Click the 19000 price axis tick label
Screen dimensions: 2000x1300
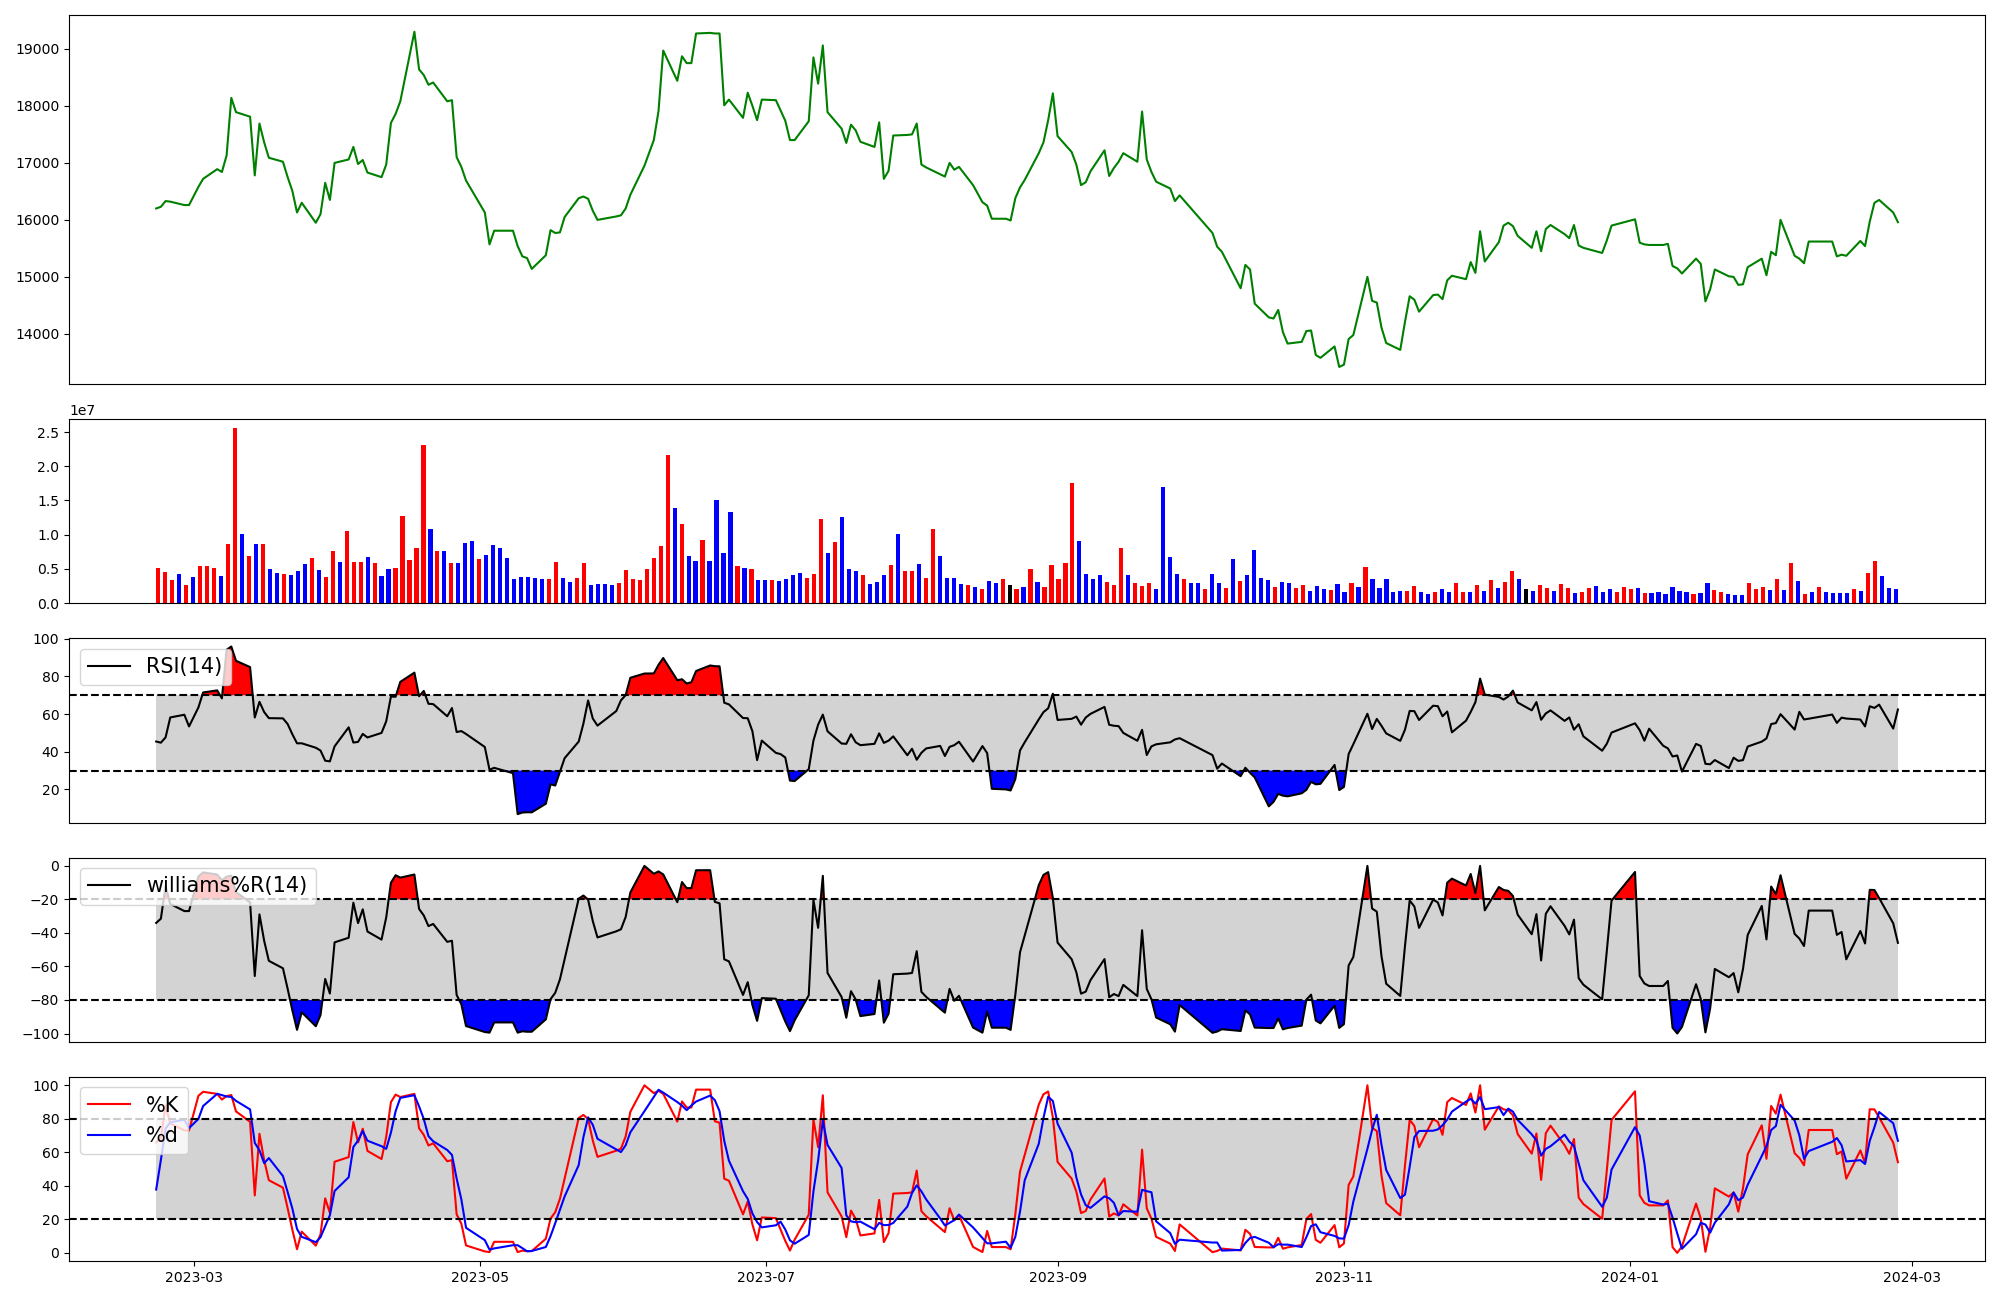click(38, 50)
